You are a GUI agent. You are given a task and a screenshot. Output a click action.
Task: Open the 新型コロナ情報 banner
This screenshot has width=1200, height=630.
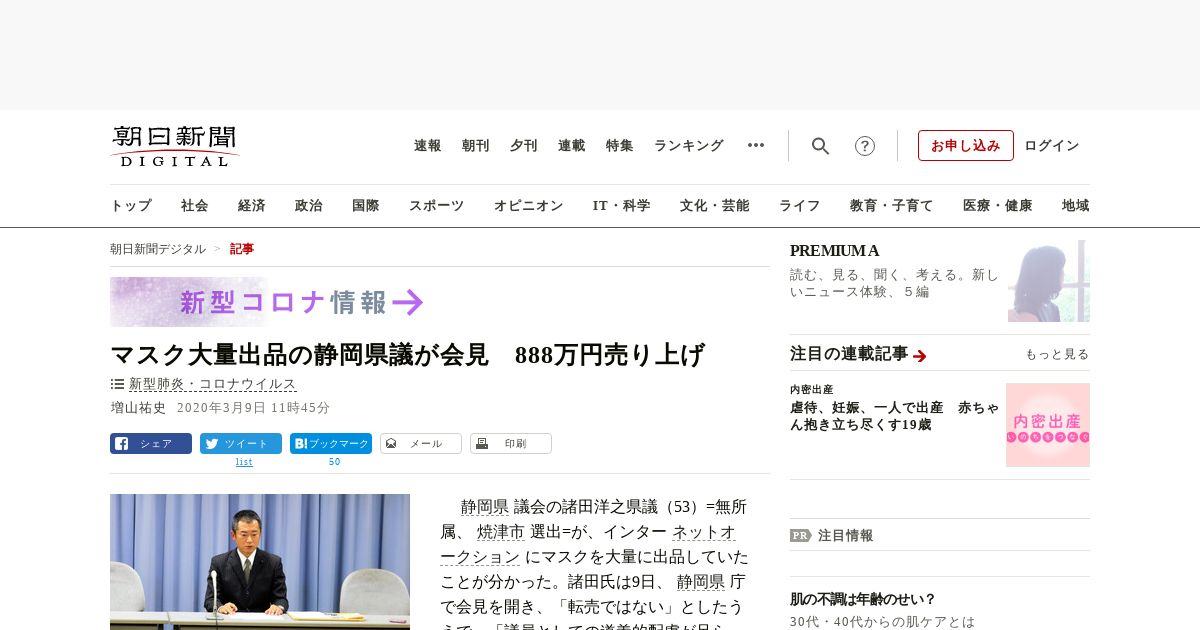pyautogui.click(x=269, y=302)
